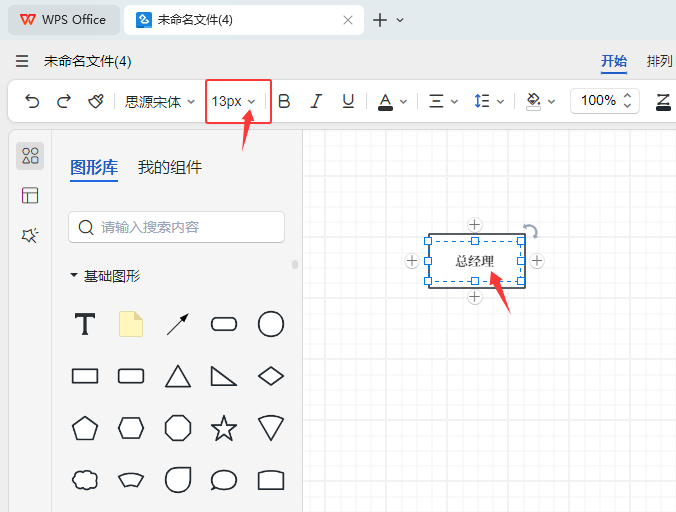Click the line style icon beside the zoom box
This screenshot has width=676, height=512.
point(663,102)
